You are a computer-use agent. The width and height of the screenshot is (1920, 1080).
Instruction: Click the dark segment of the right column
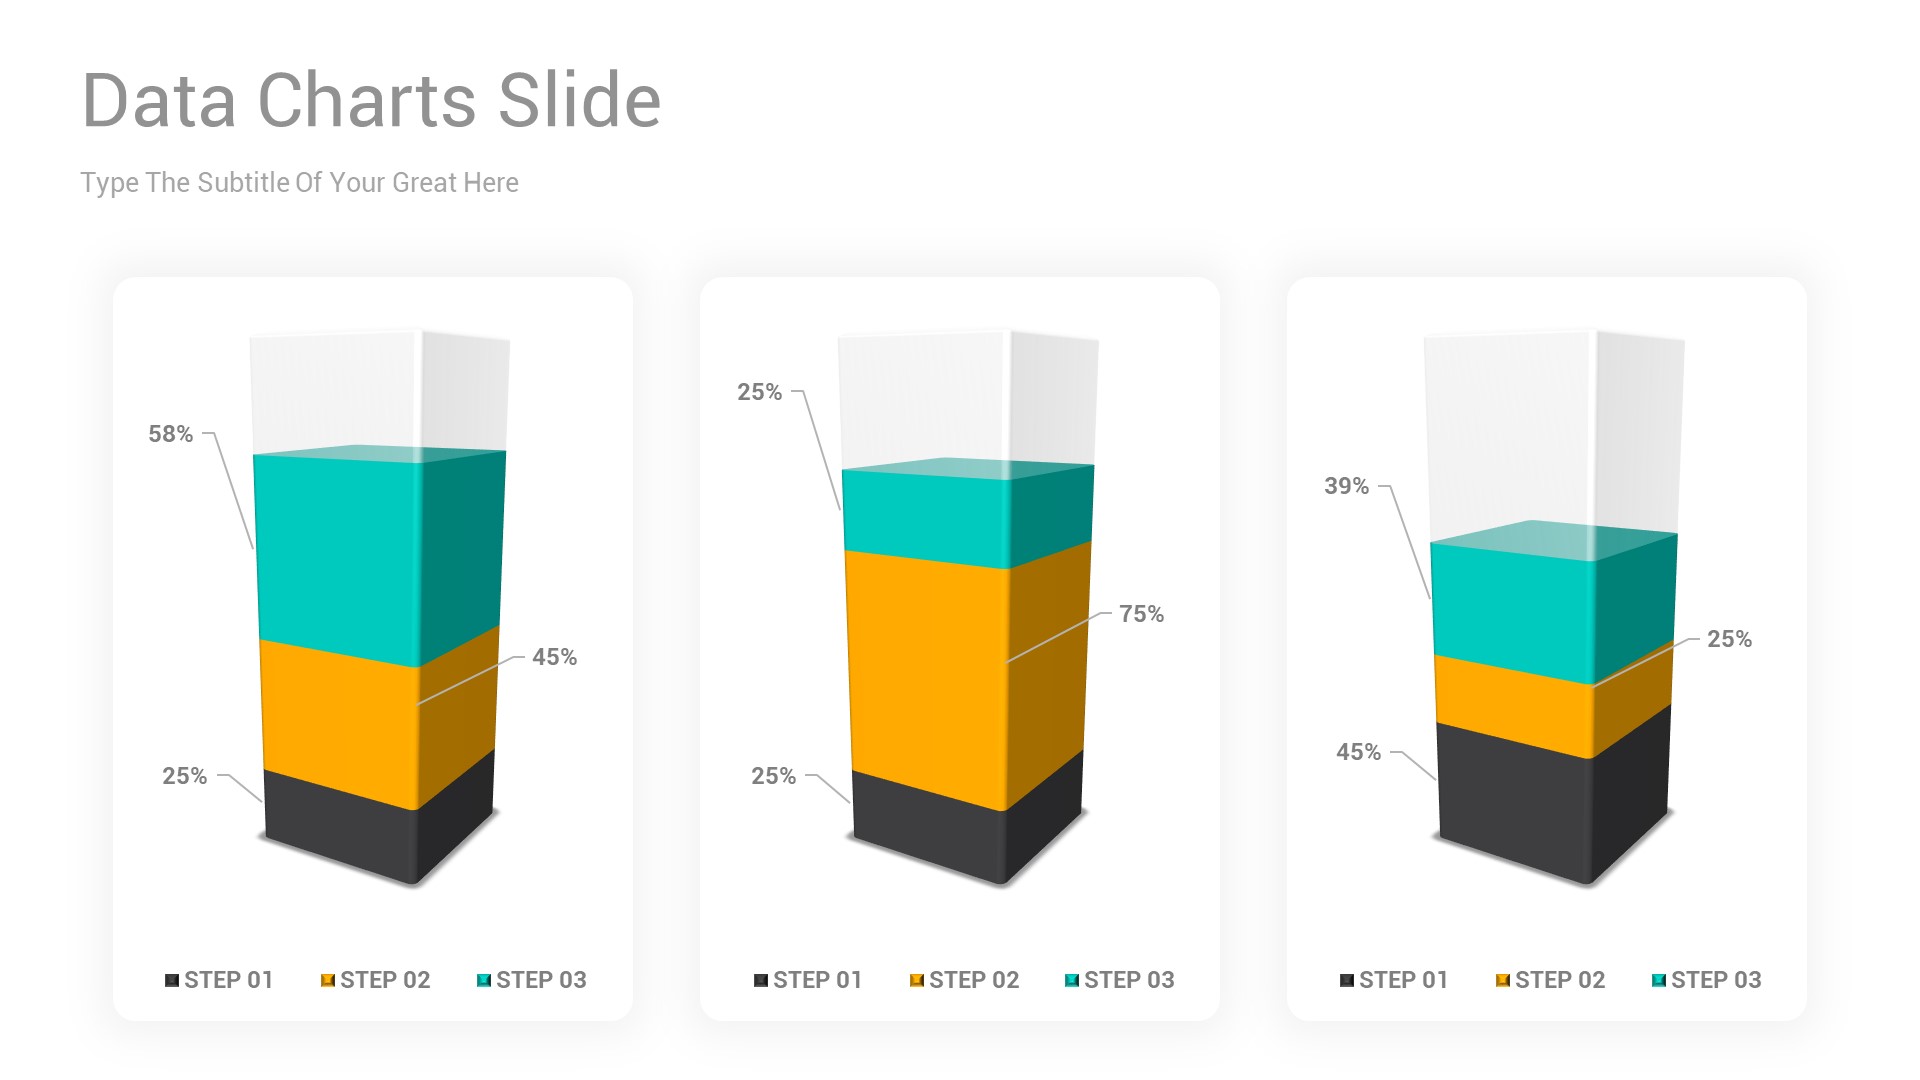pos(1510,800)
